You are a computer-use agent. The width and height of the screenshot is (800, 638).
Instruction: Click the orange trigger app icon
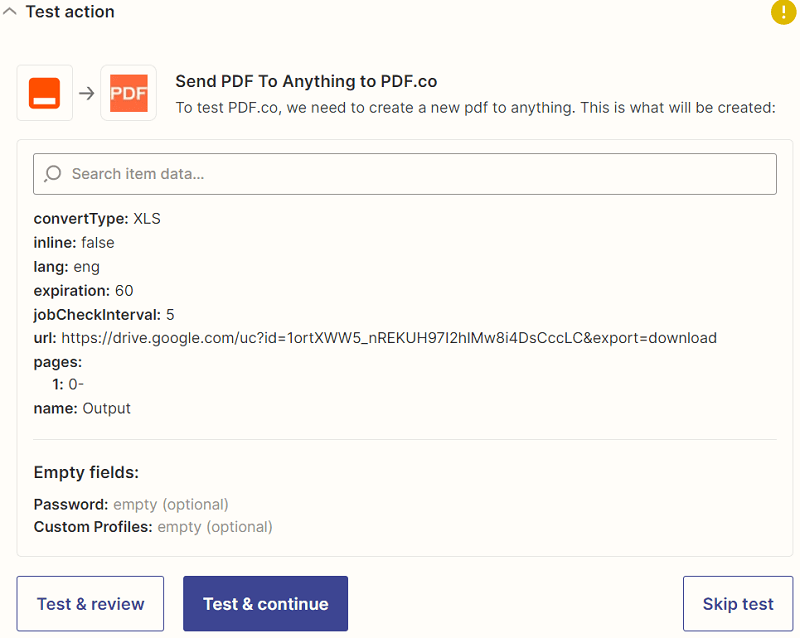tap(45, 93)
